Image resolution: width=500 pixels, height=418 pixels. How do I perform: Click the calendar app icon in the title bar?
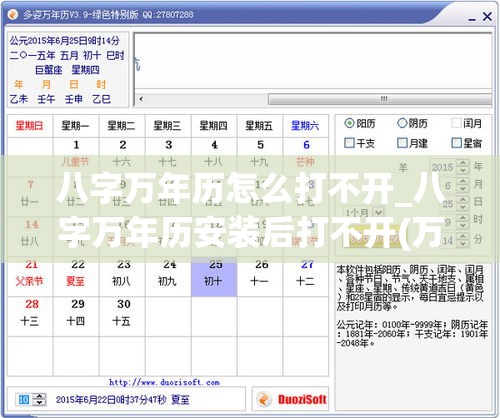coord(13,15)
